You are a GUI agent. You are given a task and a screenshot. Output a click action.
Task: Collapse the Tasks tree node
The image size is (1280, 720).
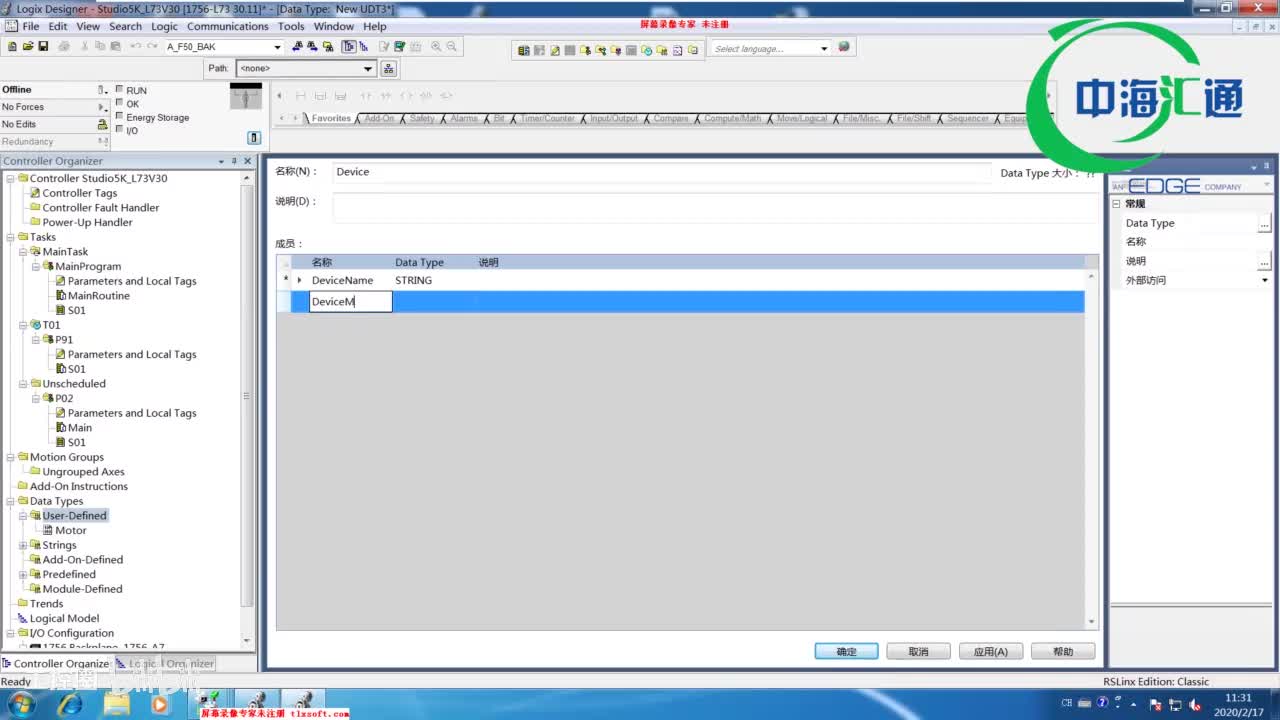pos(10,237)
